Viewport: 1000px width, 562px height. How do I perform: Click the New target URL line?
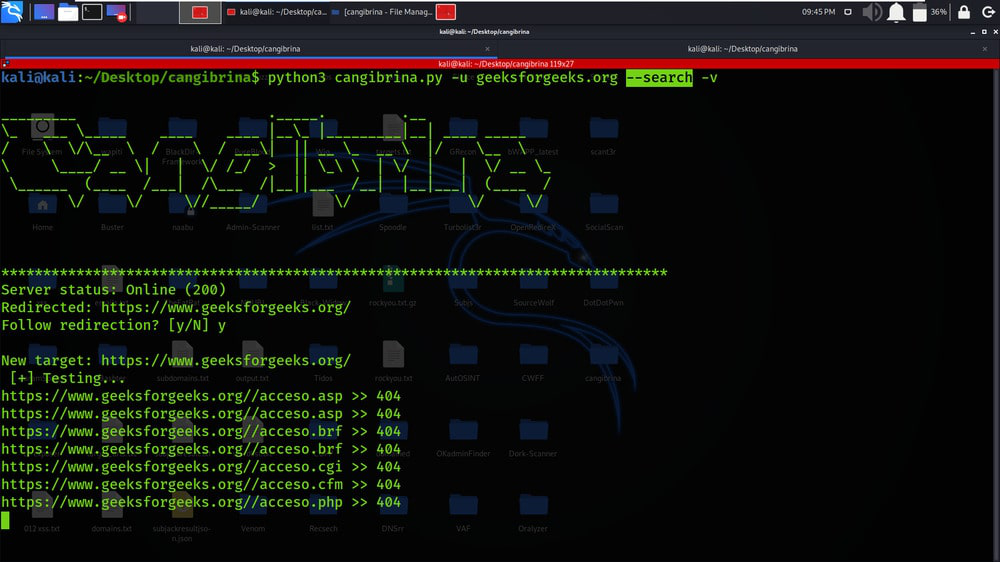176,360
